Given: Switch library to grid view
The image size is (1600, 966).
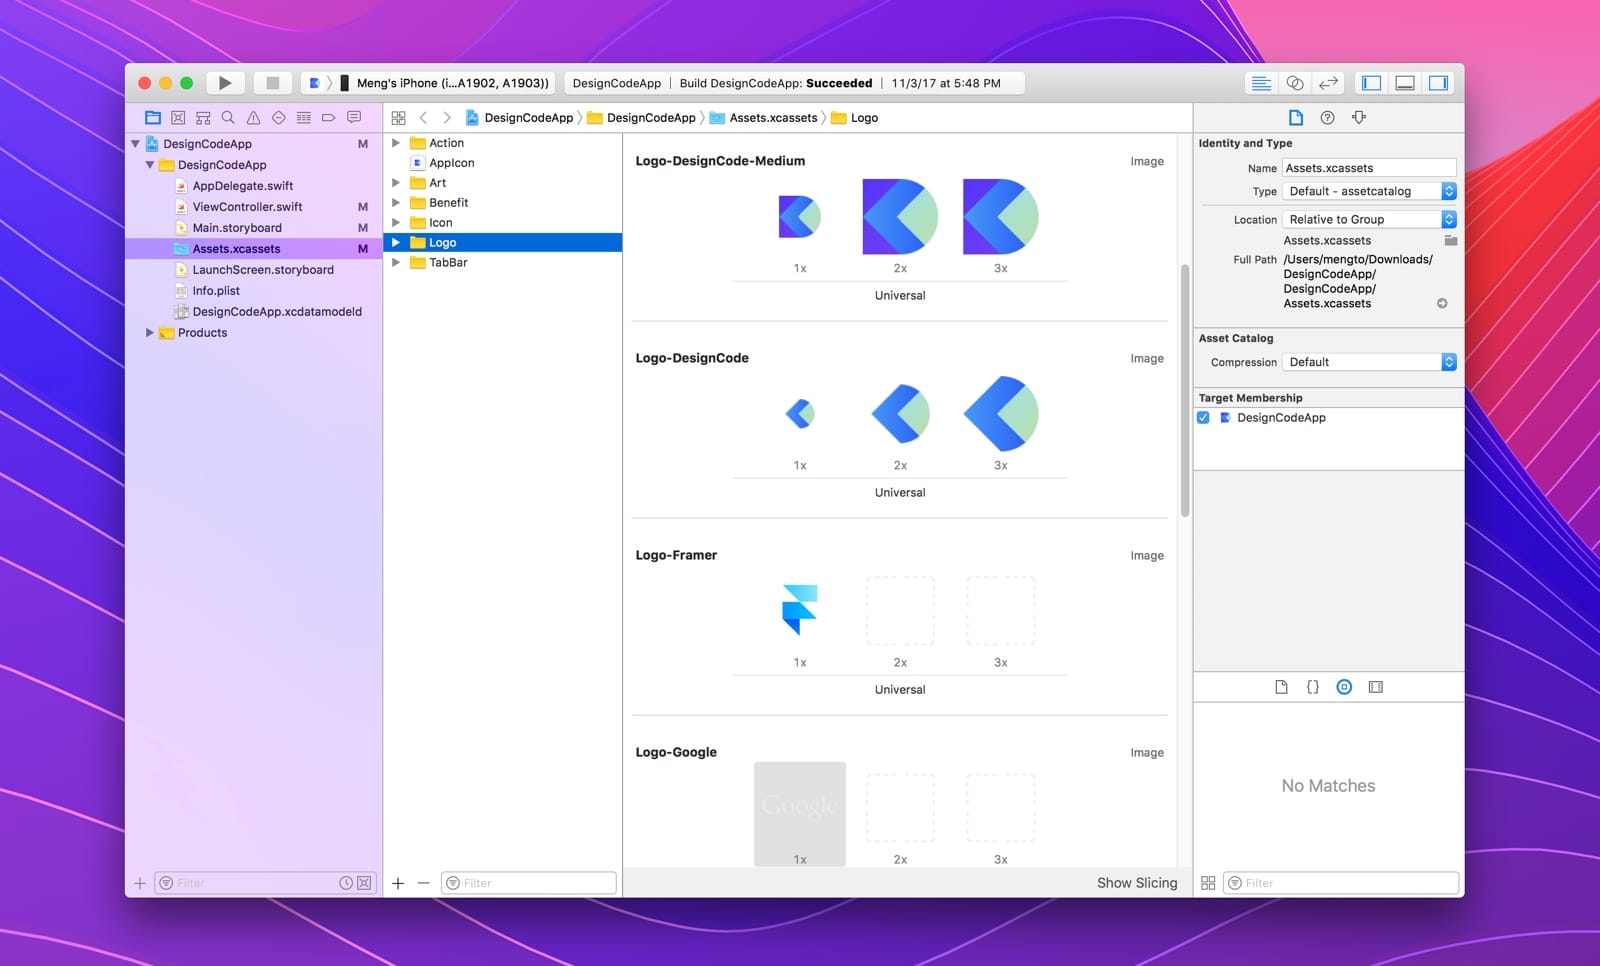Looking at the screenshot, I should pyautogui.click(x=1208, y=883).
